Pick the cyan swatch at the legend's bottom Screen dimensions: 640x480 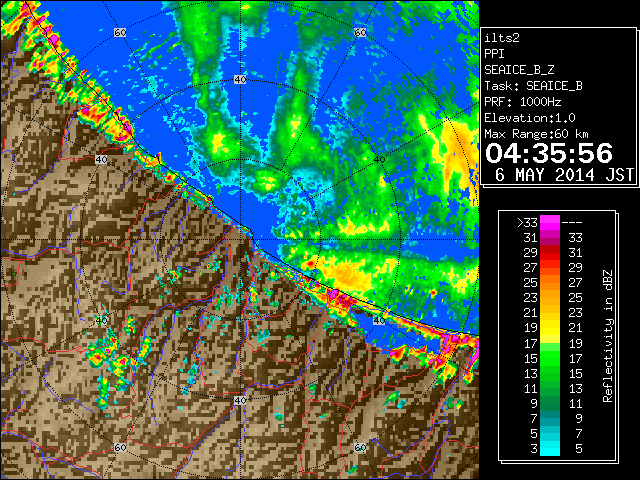[x=550, y=449]
